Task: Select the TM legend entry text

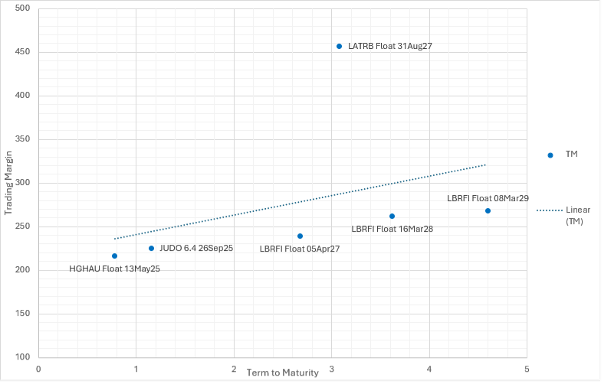Action: coord(572,154)
